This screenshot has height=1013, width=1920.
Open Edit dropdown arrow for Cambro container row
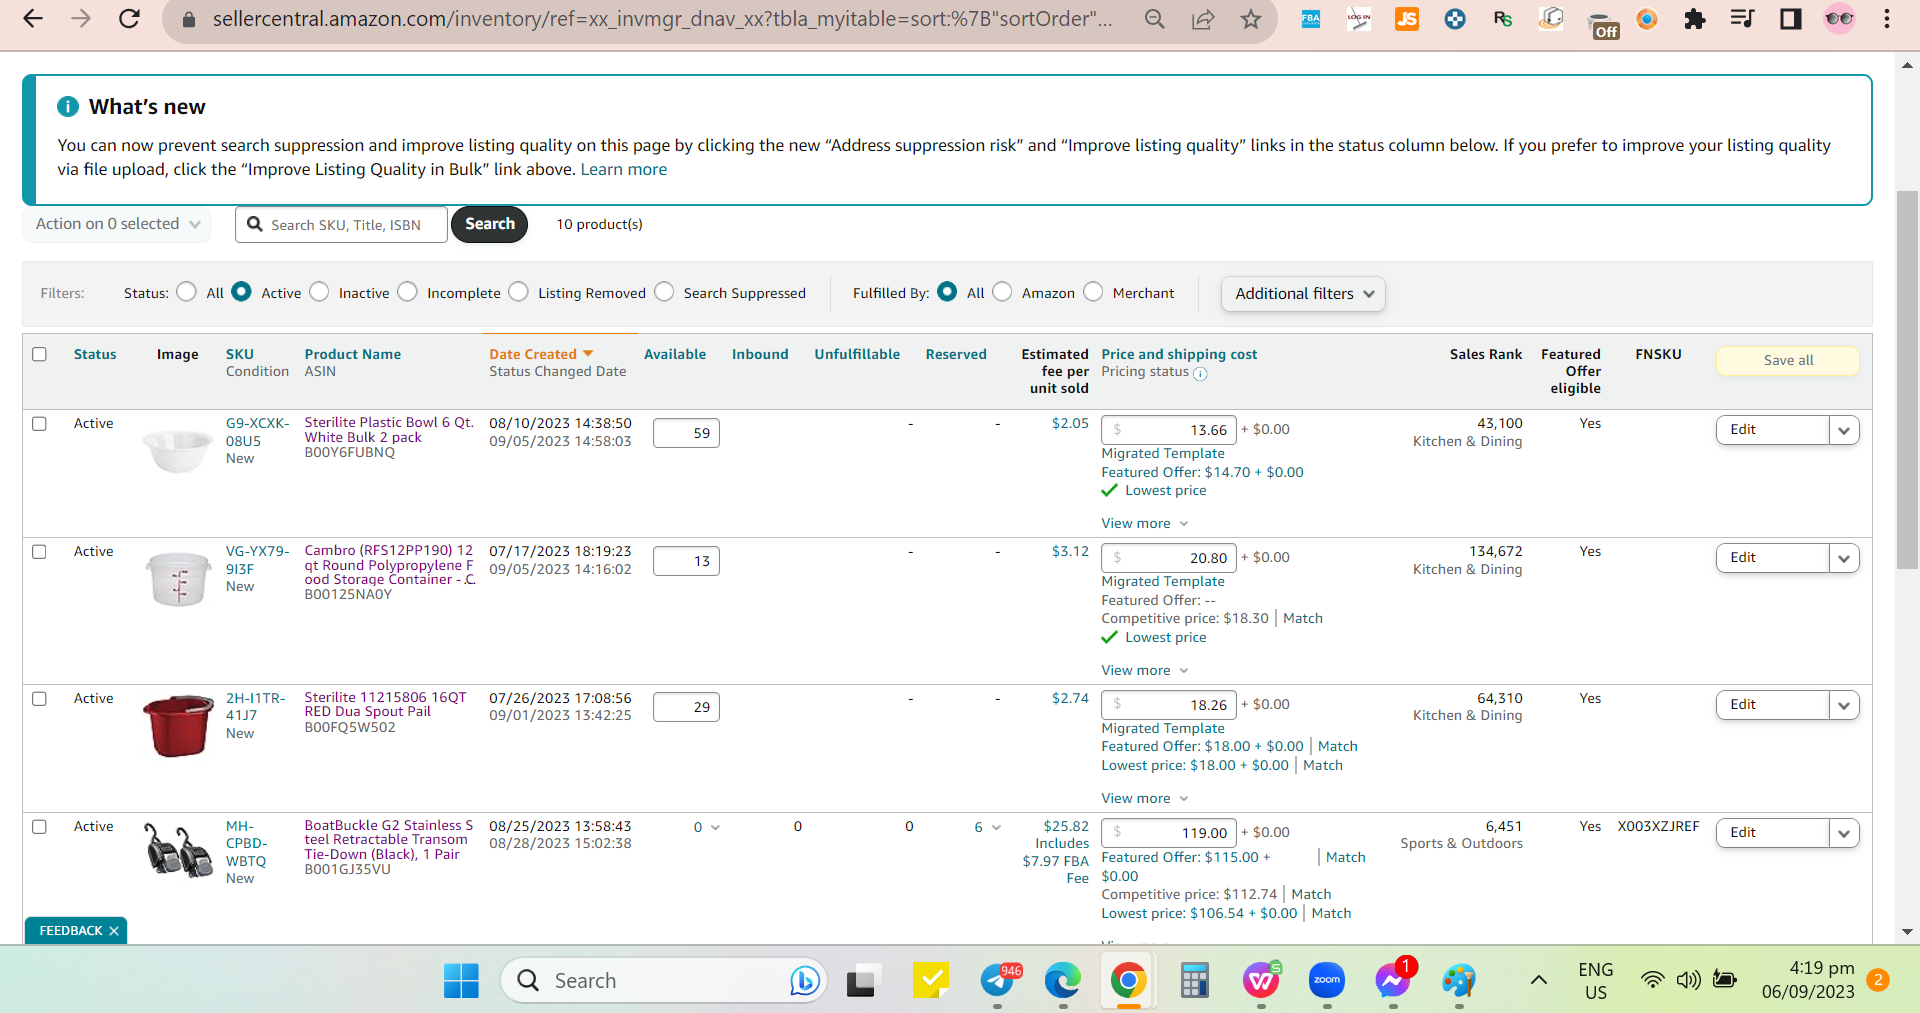[x=1844, y=558]
